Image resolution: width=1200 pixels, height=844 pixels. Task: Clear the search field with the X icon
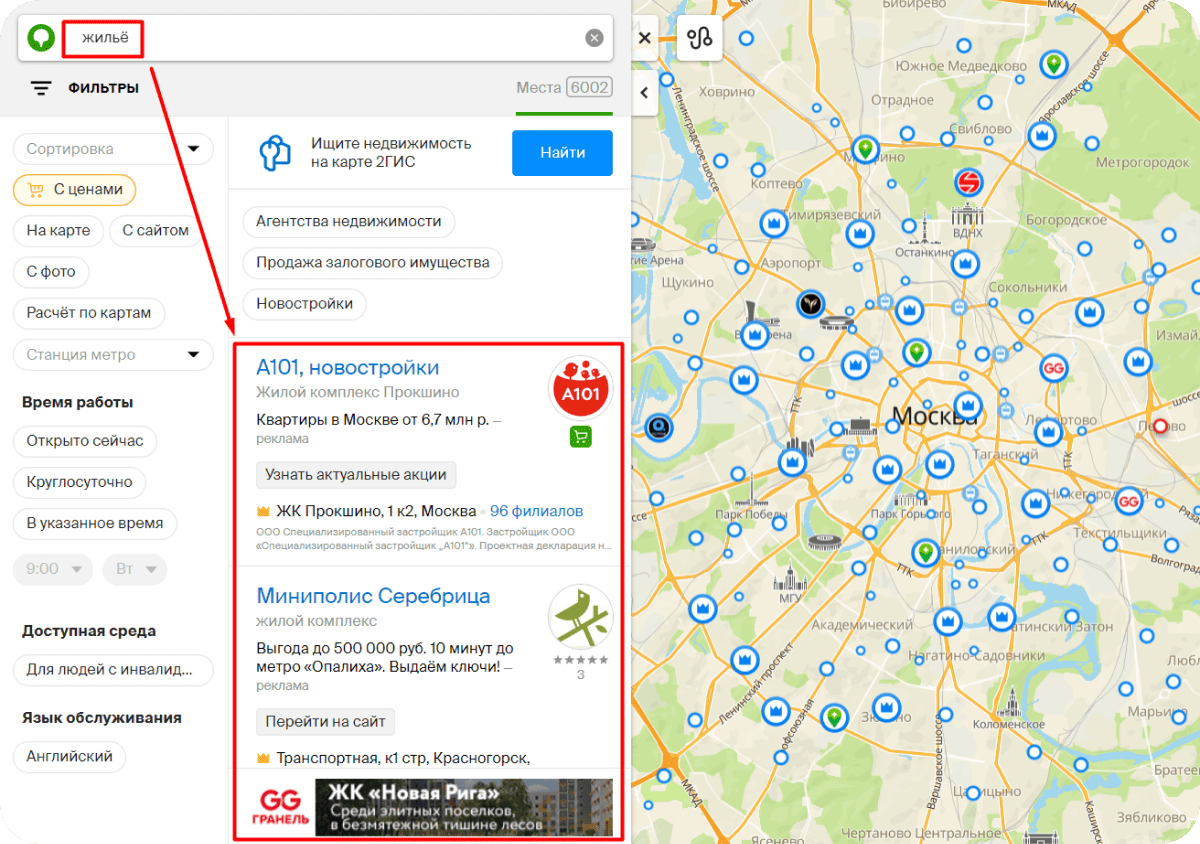594,38
